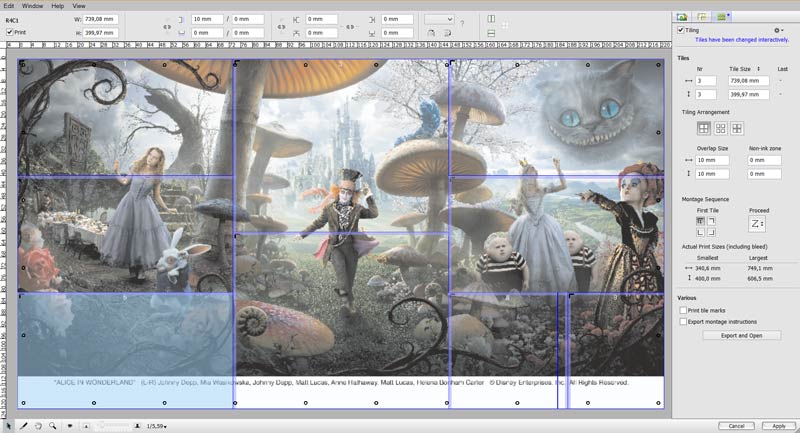Click the top margin icon in toolbar
This screenshot has height=433, width=800.
click(296, 33)
